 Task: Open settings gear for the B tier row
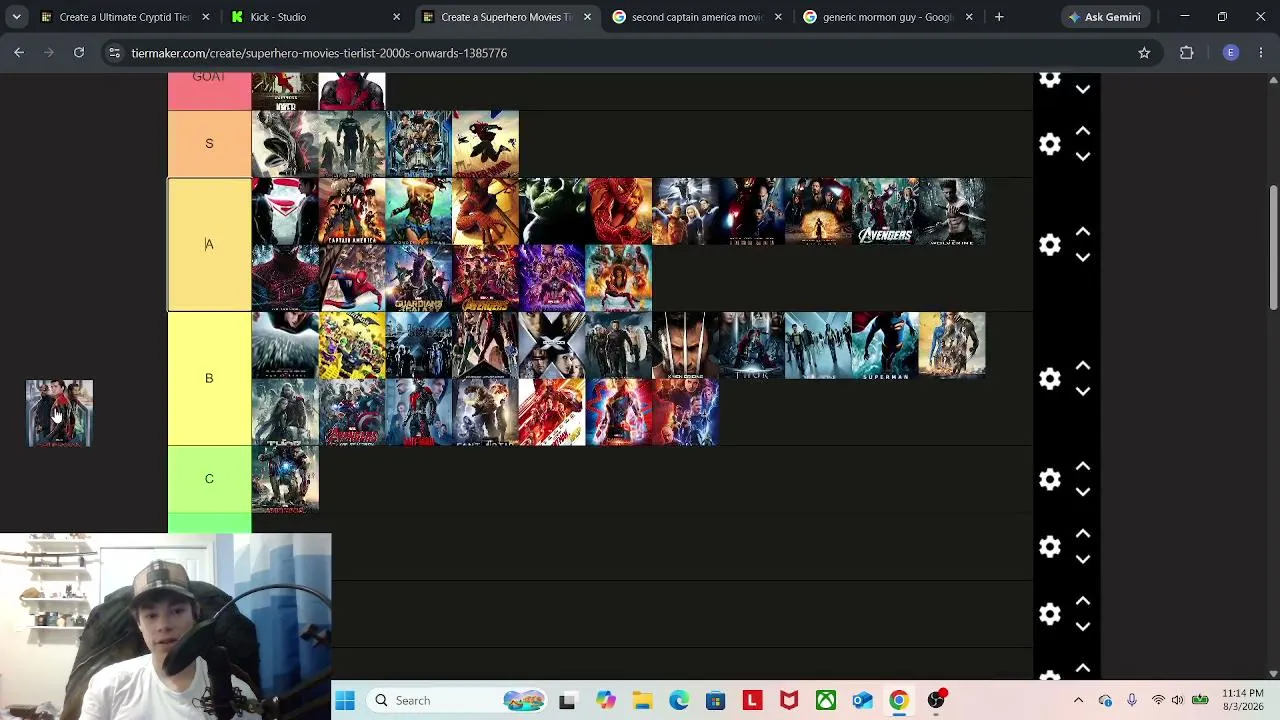click(1049, 379)
